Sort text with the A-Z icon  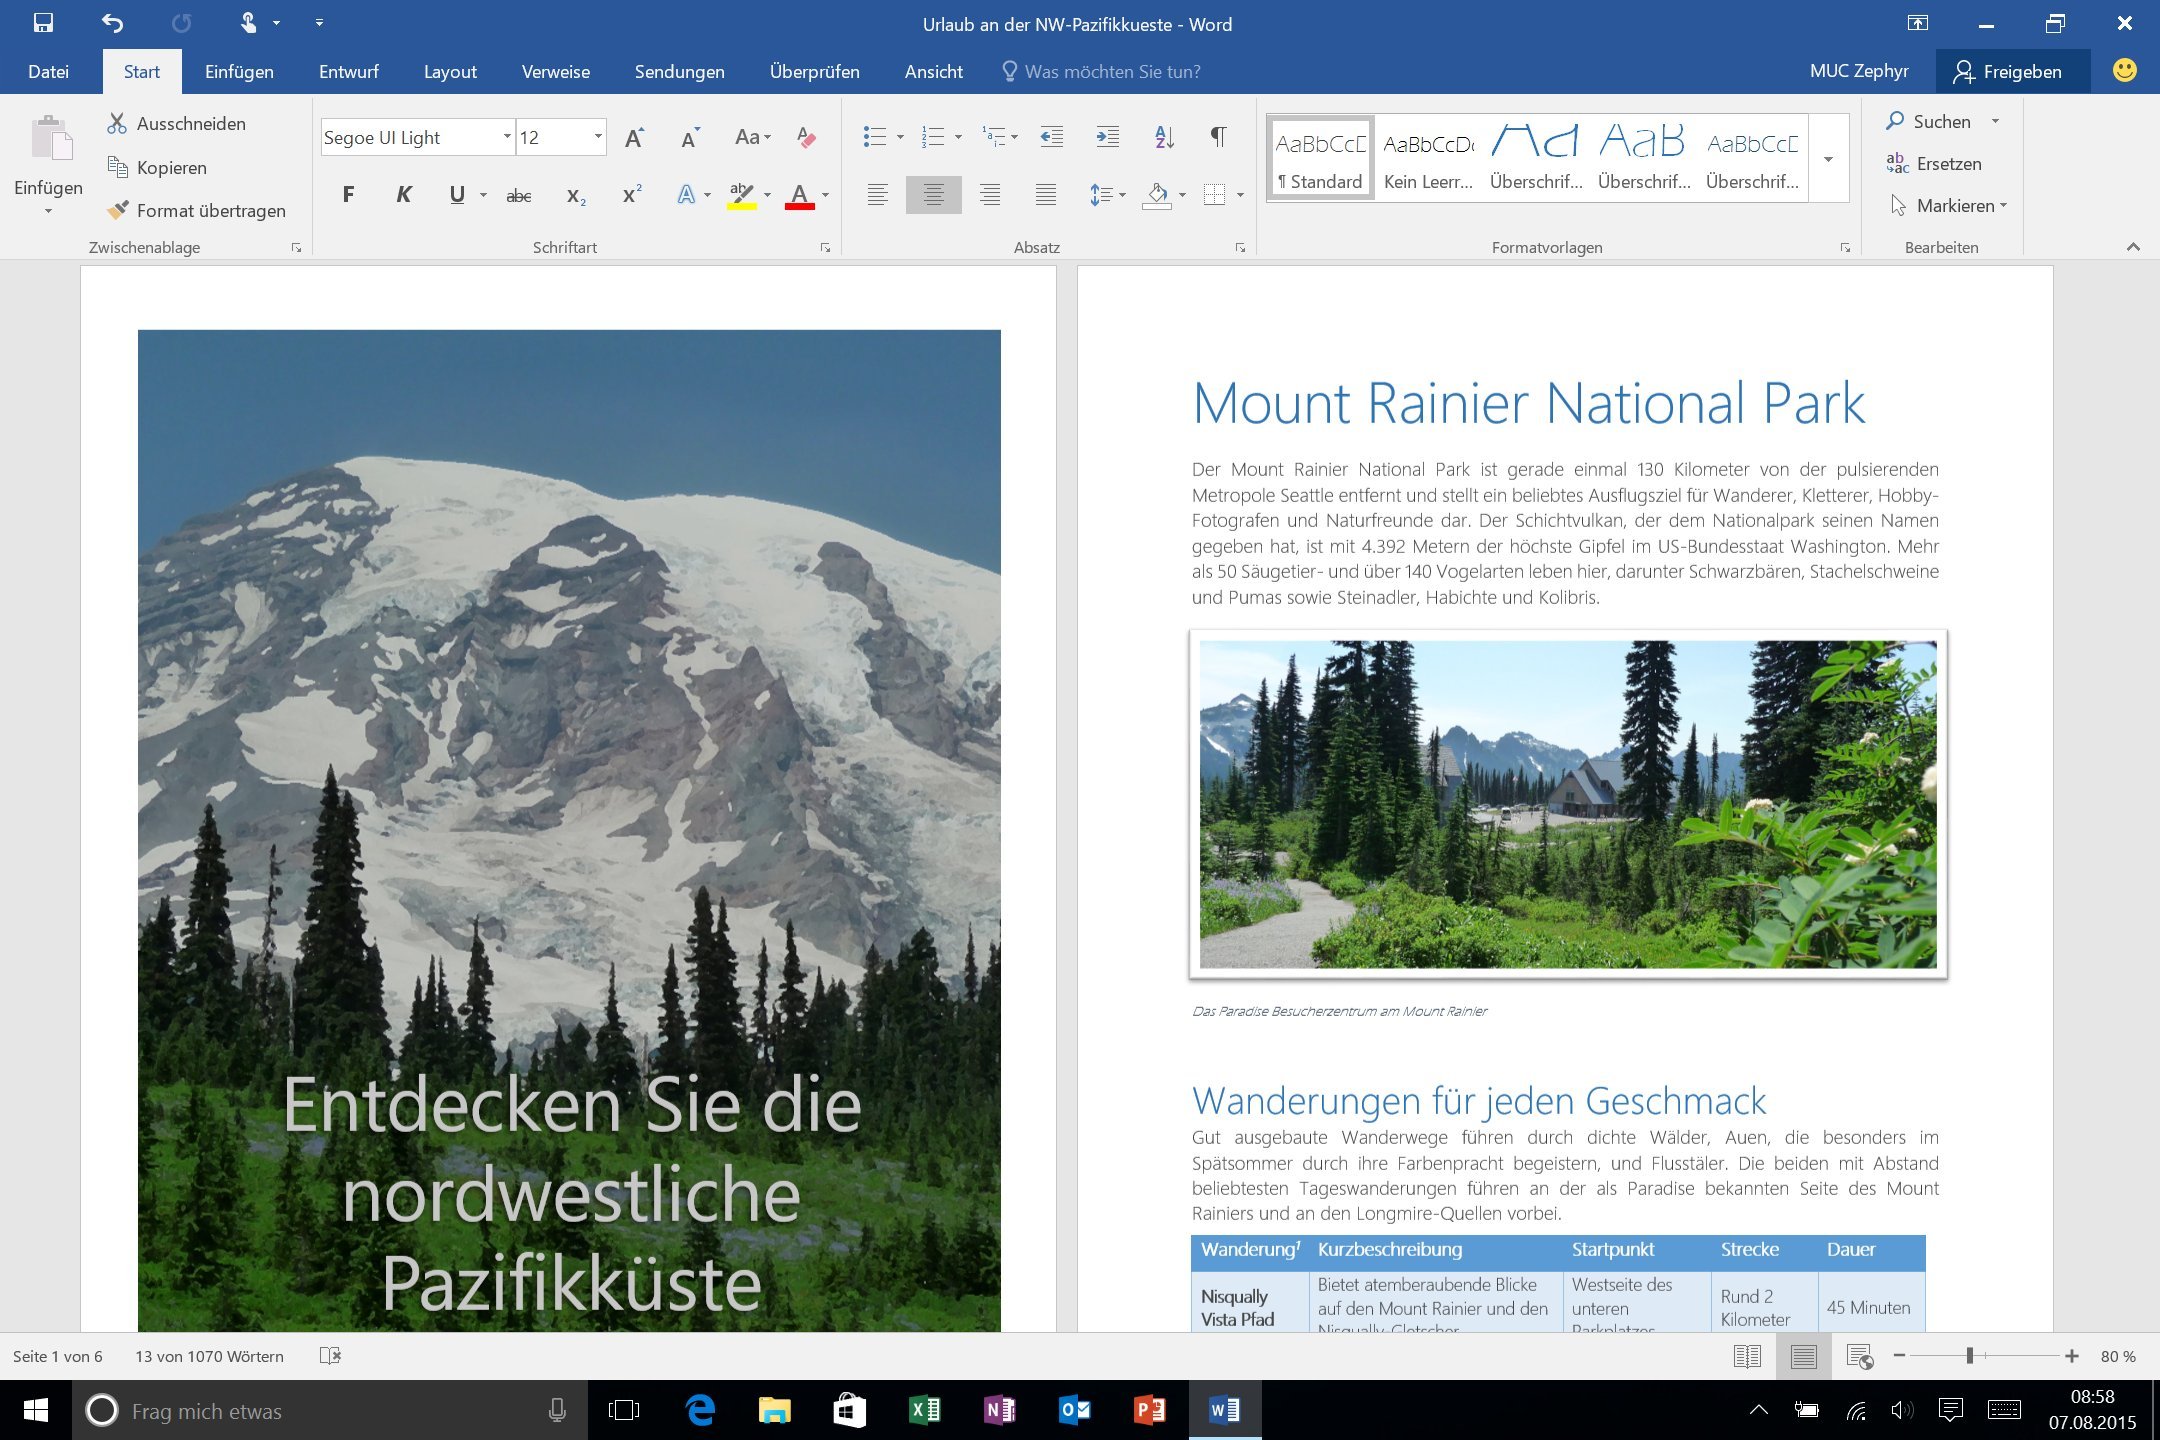pos(1164,138)
